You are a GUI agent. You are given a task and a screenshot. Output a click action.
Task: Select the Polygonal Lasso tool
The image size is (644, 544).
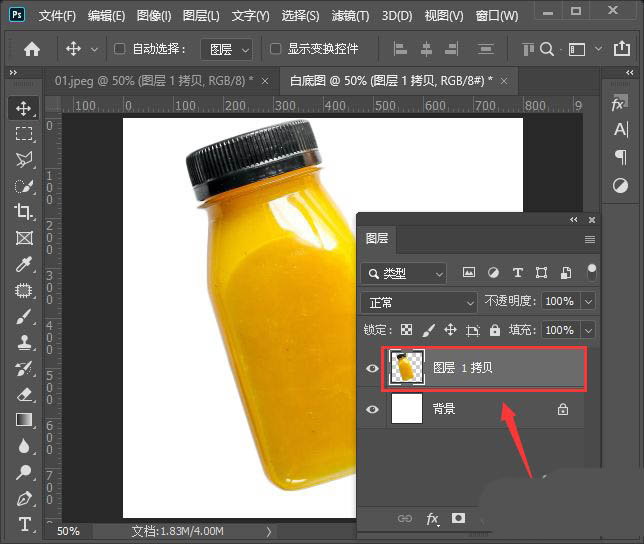(x=23, y=160)
